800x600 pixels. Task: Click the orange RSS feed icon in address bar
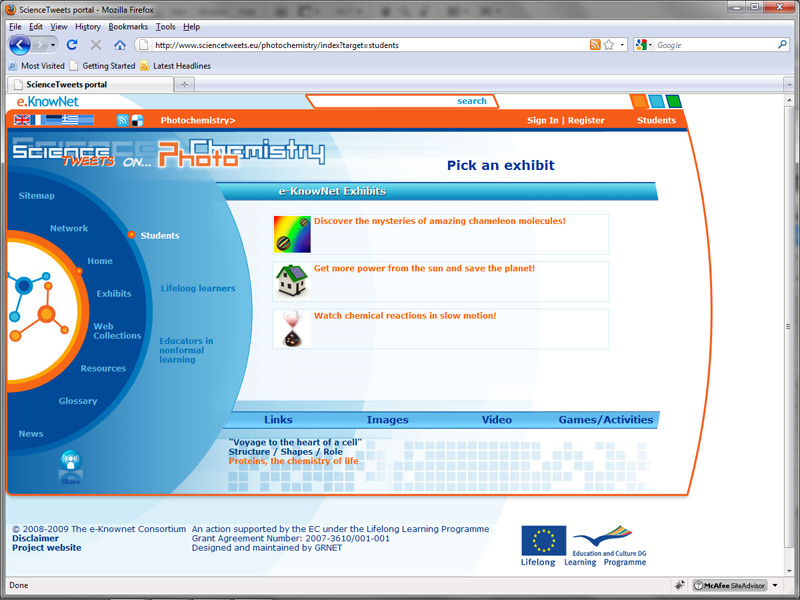click(x=595, y=45)
